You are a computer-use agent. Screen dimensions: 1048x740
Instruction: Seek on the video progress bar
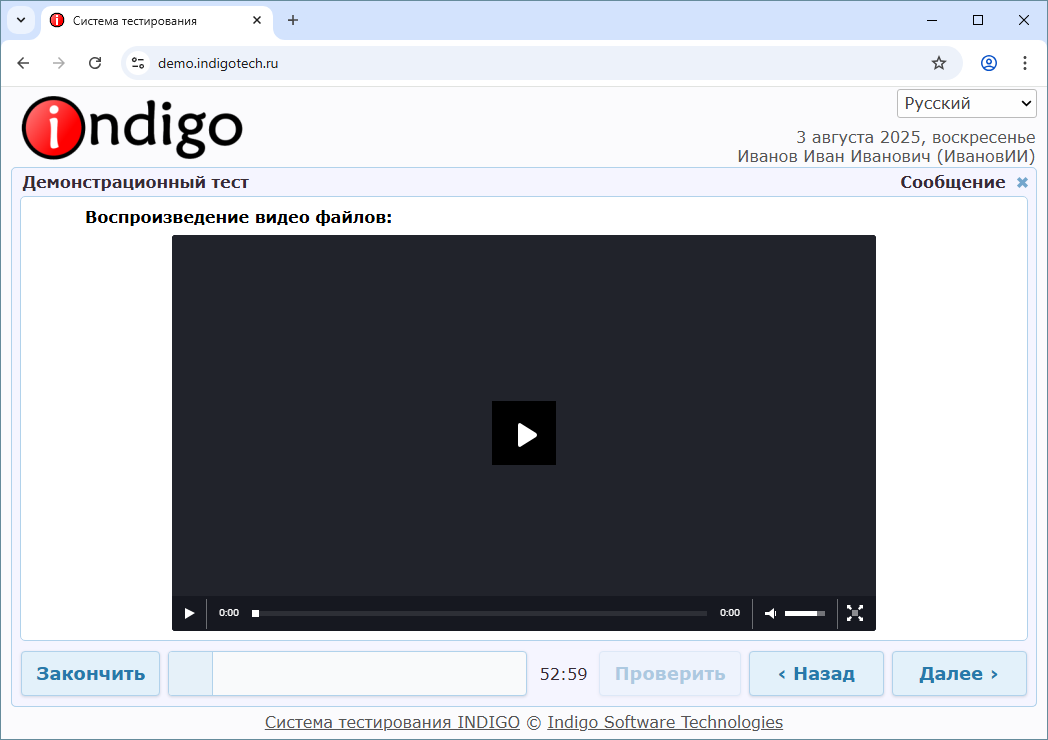(x=479, y=613)
